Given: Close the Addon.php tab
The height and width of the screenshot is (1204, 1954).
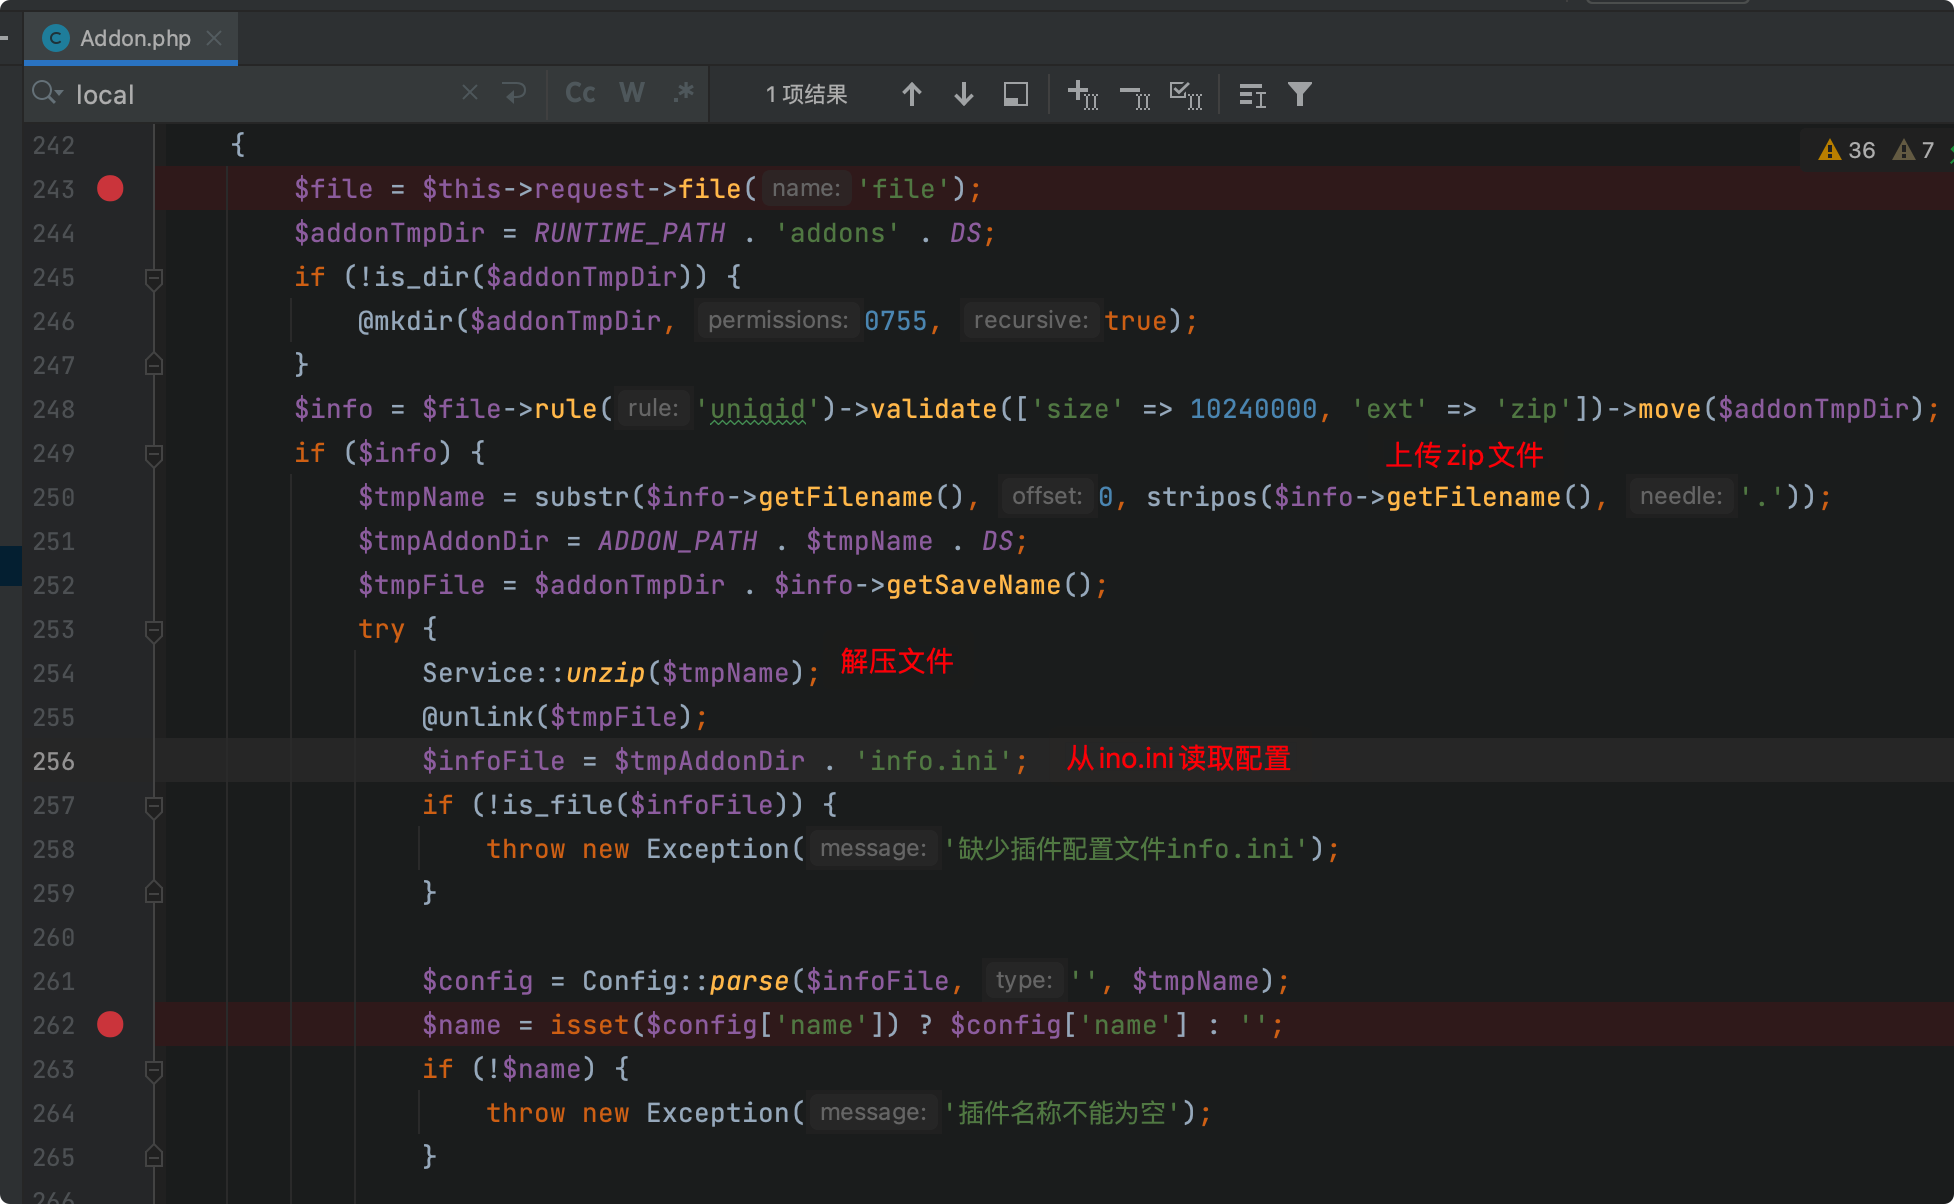Looking at the screenshot, I should [x=213, y=38].
